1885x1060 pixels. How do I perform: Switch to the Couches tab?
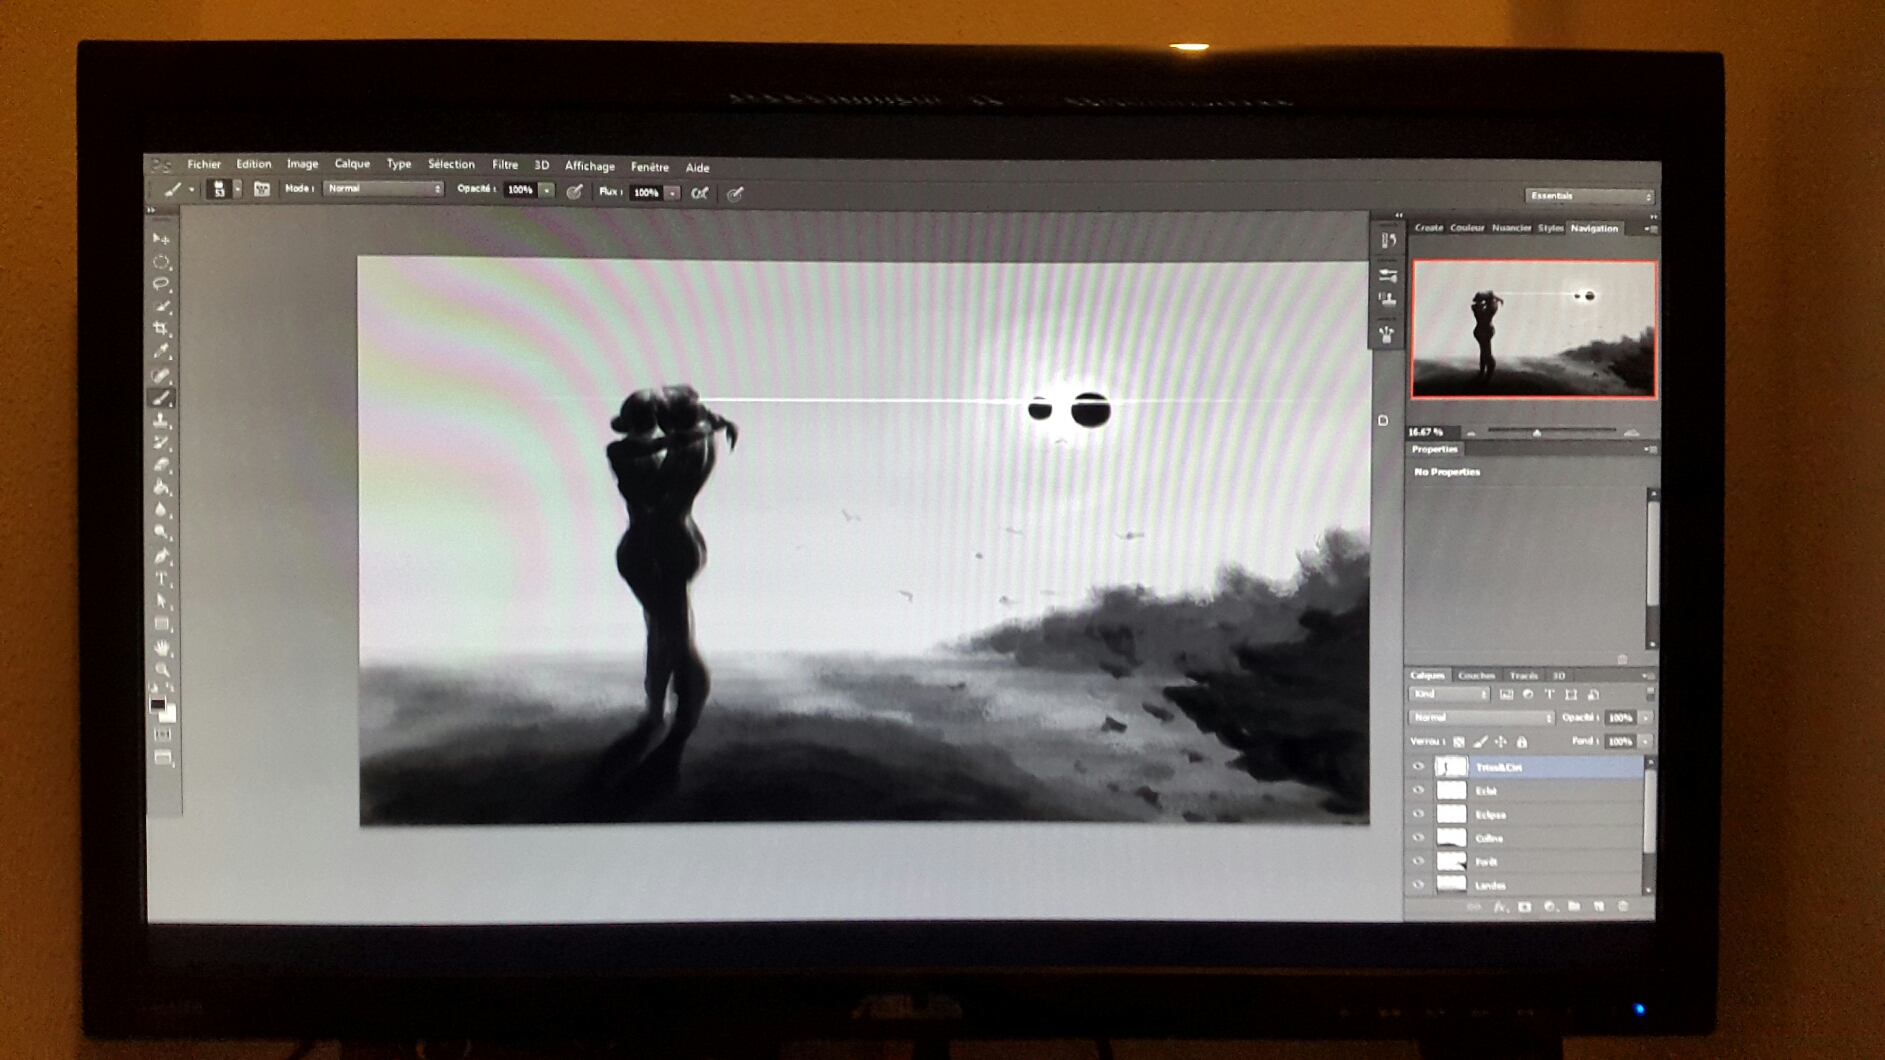click(x=1476, y=676)
